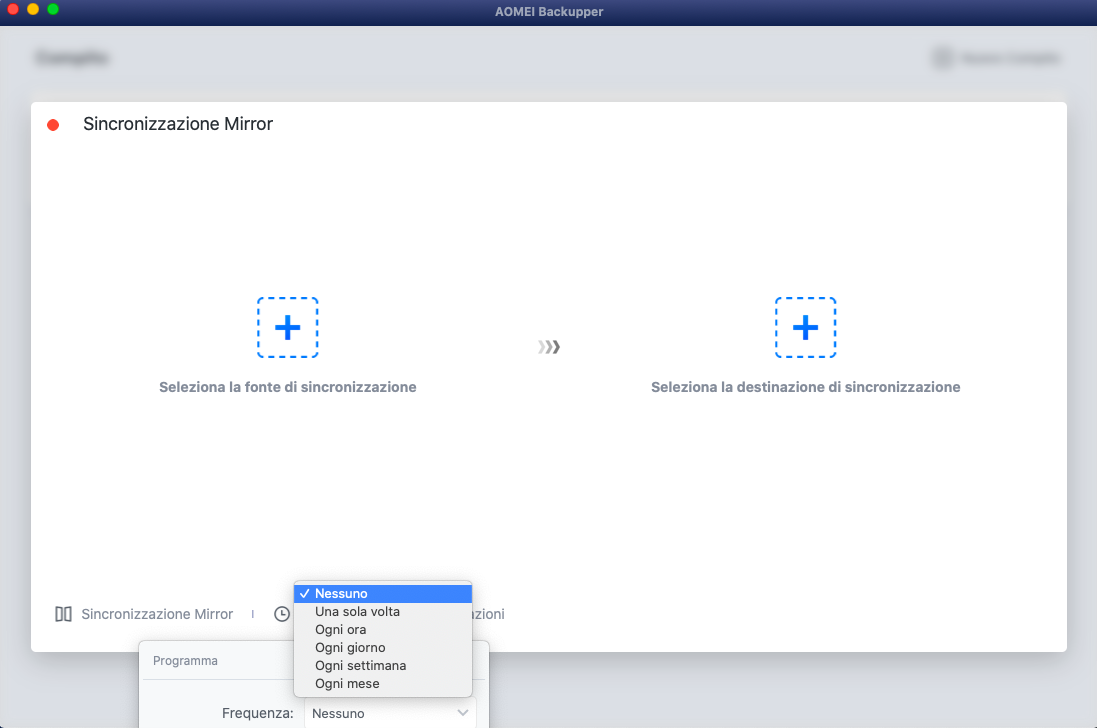Click the clock schedule icon
This screenshot has height=728, width=1097.
click(x=282, y=614)
